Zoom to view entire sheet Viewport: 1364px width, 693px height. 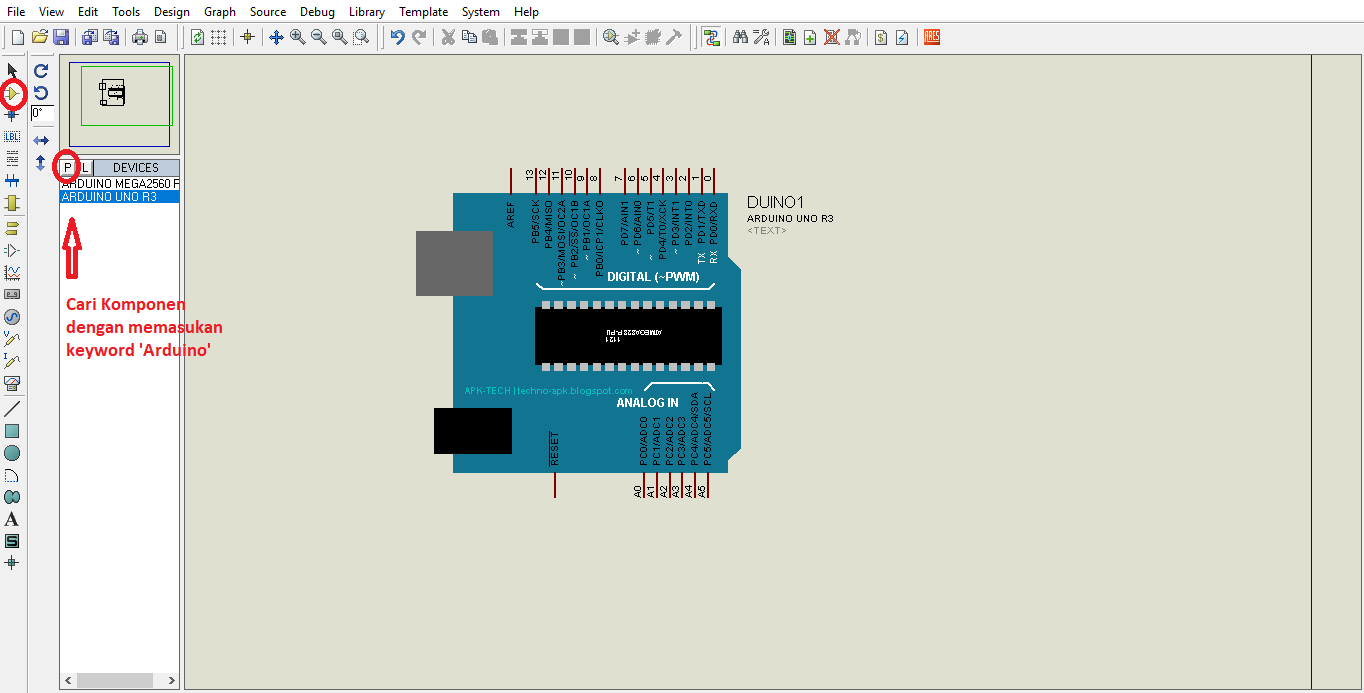point(340,37)
